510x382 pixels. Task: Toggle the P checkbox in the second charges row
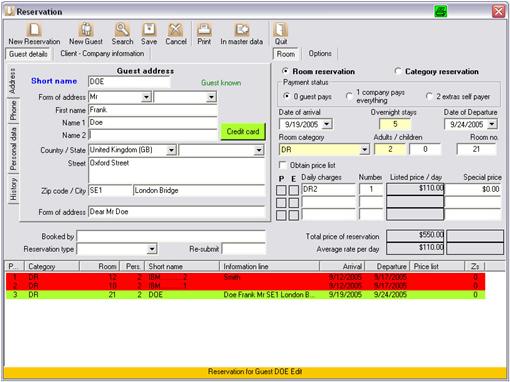[281, 203]
